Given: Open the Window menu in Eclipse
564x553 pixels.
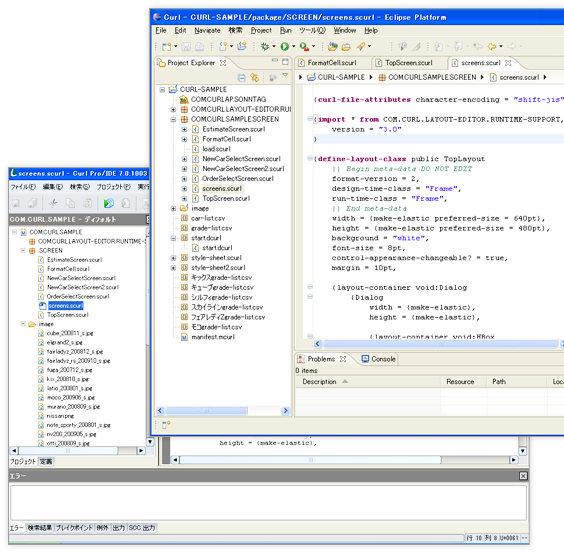Looking at the screenshot, I should coord(345,31).
